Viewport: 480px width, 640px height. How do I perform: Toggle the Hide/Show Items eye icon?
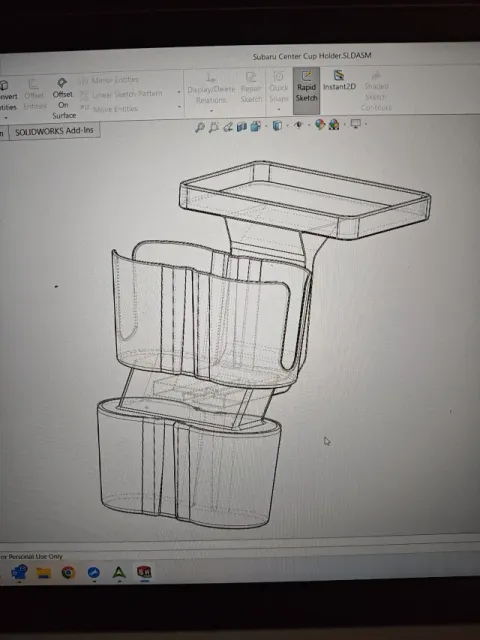tap(299, 125)
